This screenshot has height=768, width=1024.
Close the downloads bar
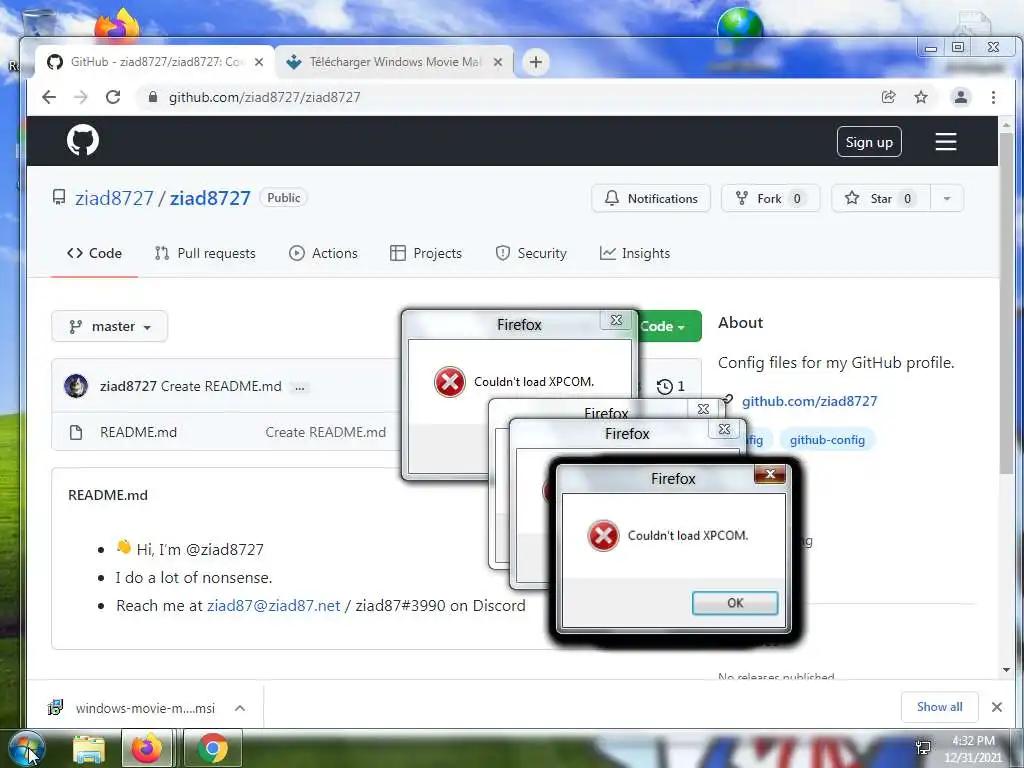point(997,707)
